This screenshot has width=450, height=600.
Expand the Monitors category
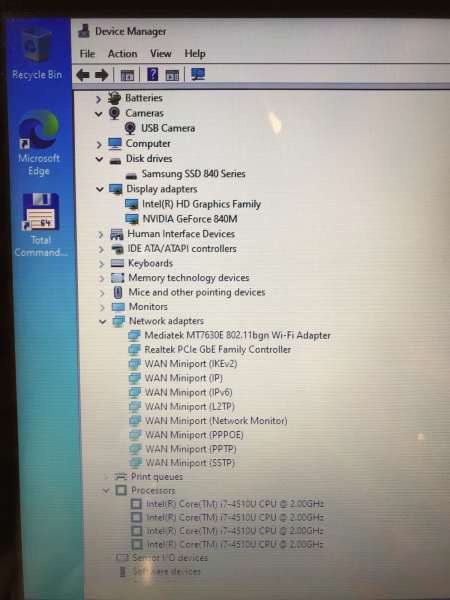102,308
